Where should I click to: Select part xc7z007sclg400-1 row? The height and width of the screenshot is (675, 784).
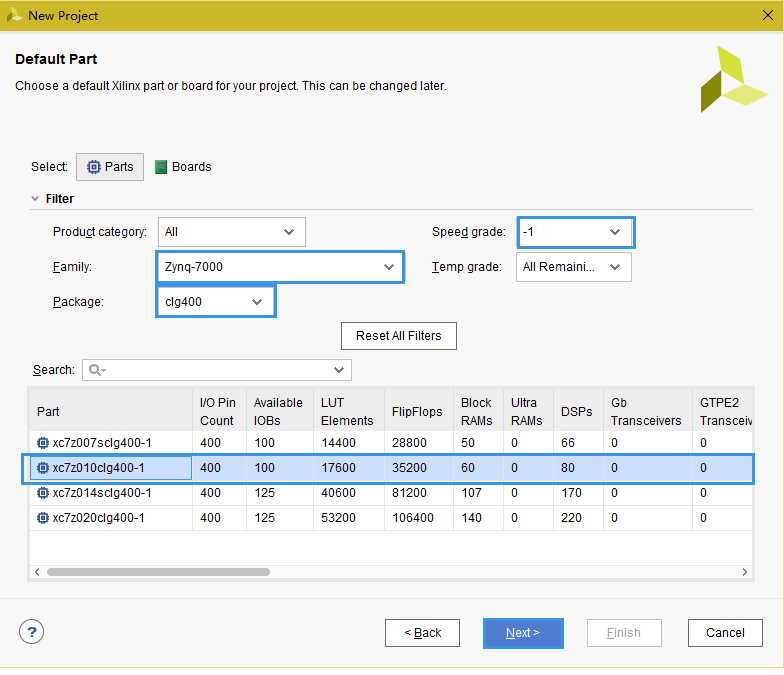tap(391, 442)
